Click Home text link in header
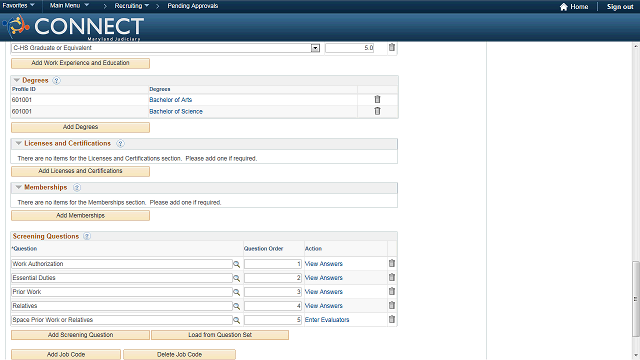Screen dimensions: 640x360 coord(579,7)
